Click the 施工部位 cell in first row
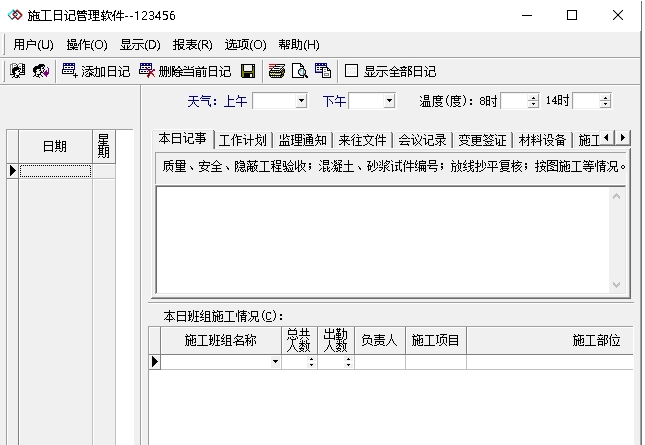Screen dimensions: 645x445 (x=550, y=362)
